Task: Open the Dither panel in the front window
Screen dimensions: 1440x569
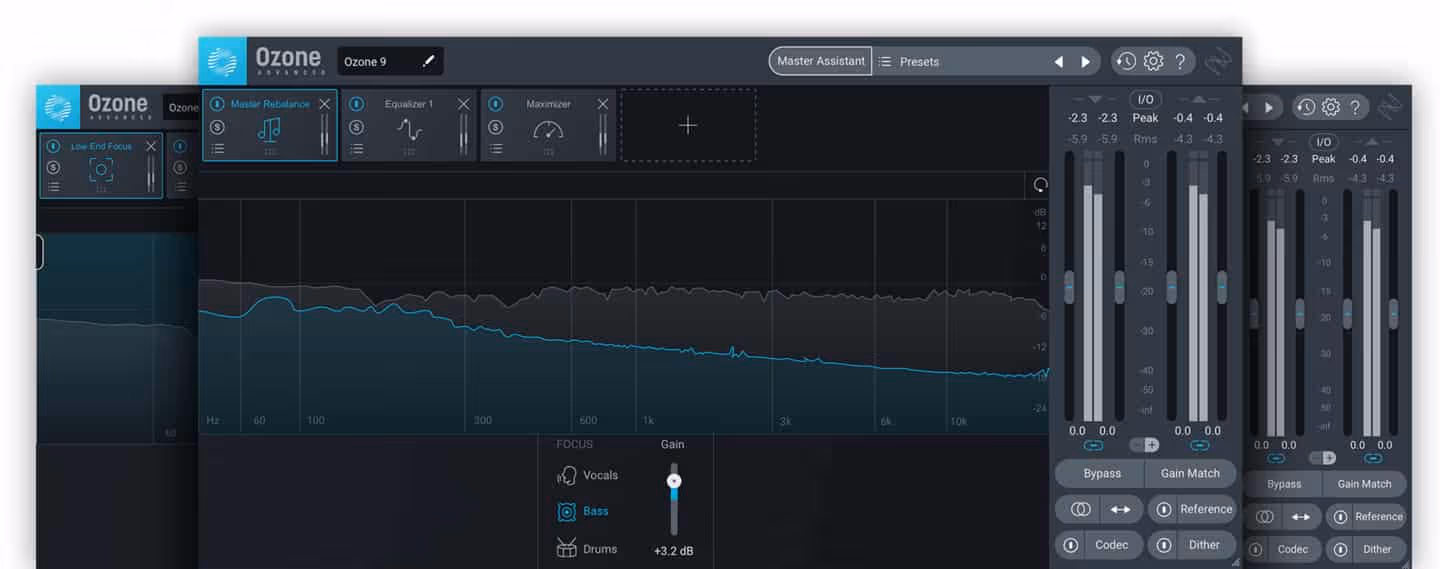Action: click(x=1204, y=545)
